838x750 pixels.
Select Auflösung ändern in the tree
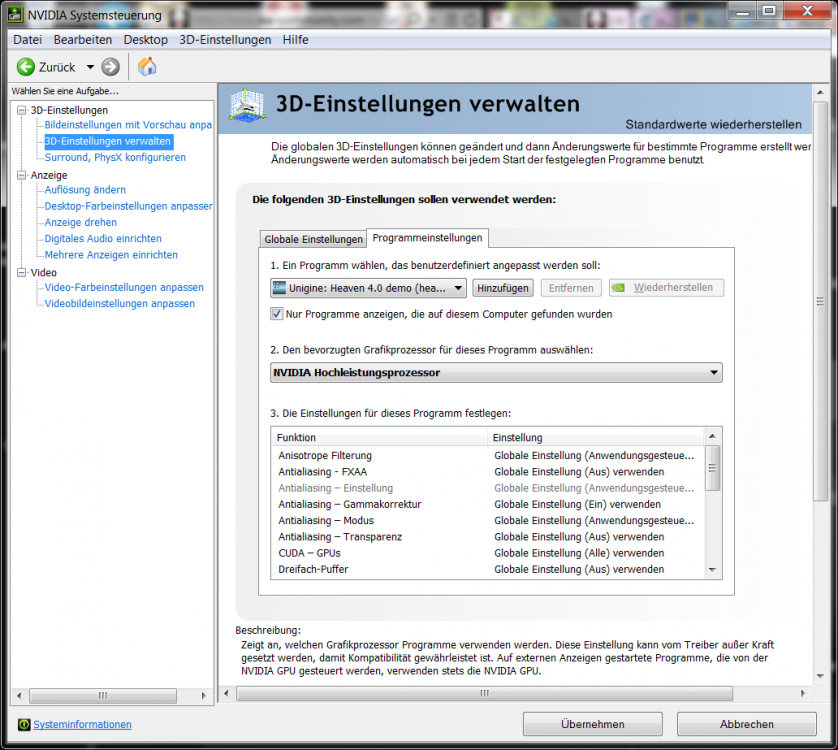[x=85, y=190]
